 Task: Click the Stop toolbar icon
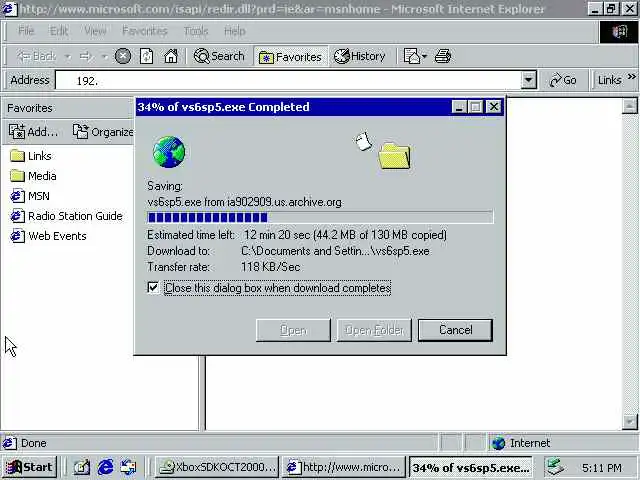click(x=122, y=56)
